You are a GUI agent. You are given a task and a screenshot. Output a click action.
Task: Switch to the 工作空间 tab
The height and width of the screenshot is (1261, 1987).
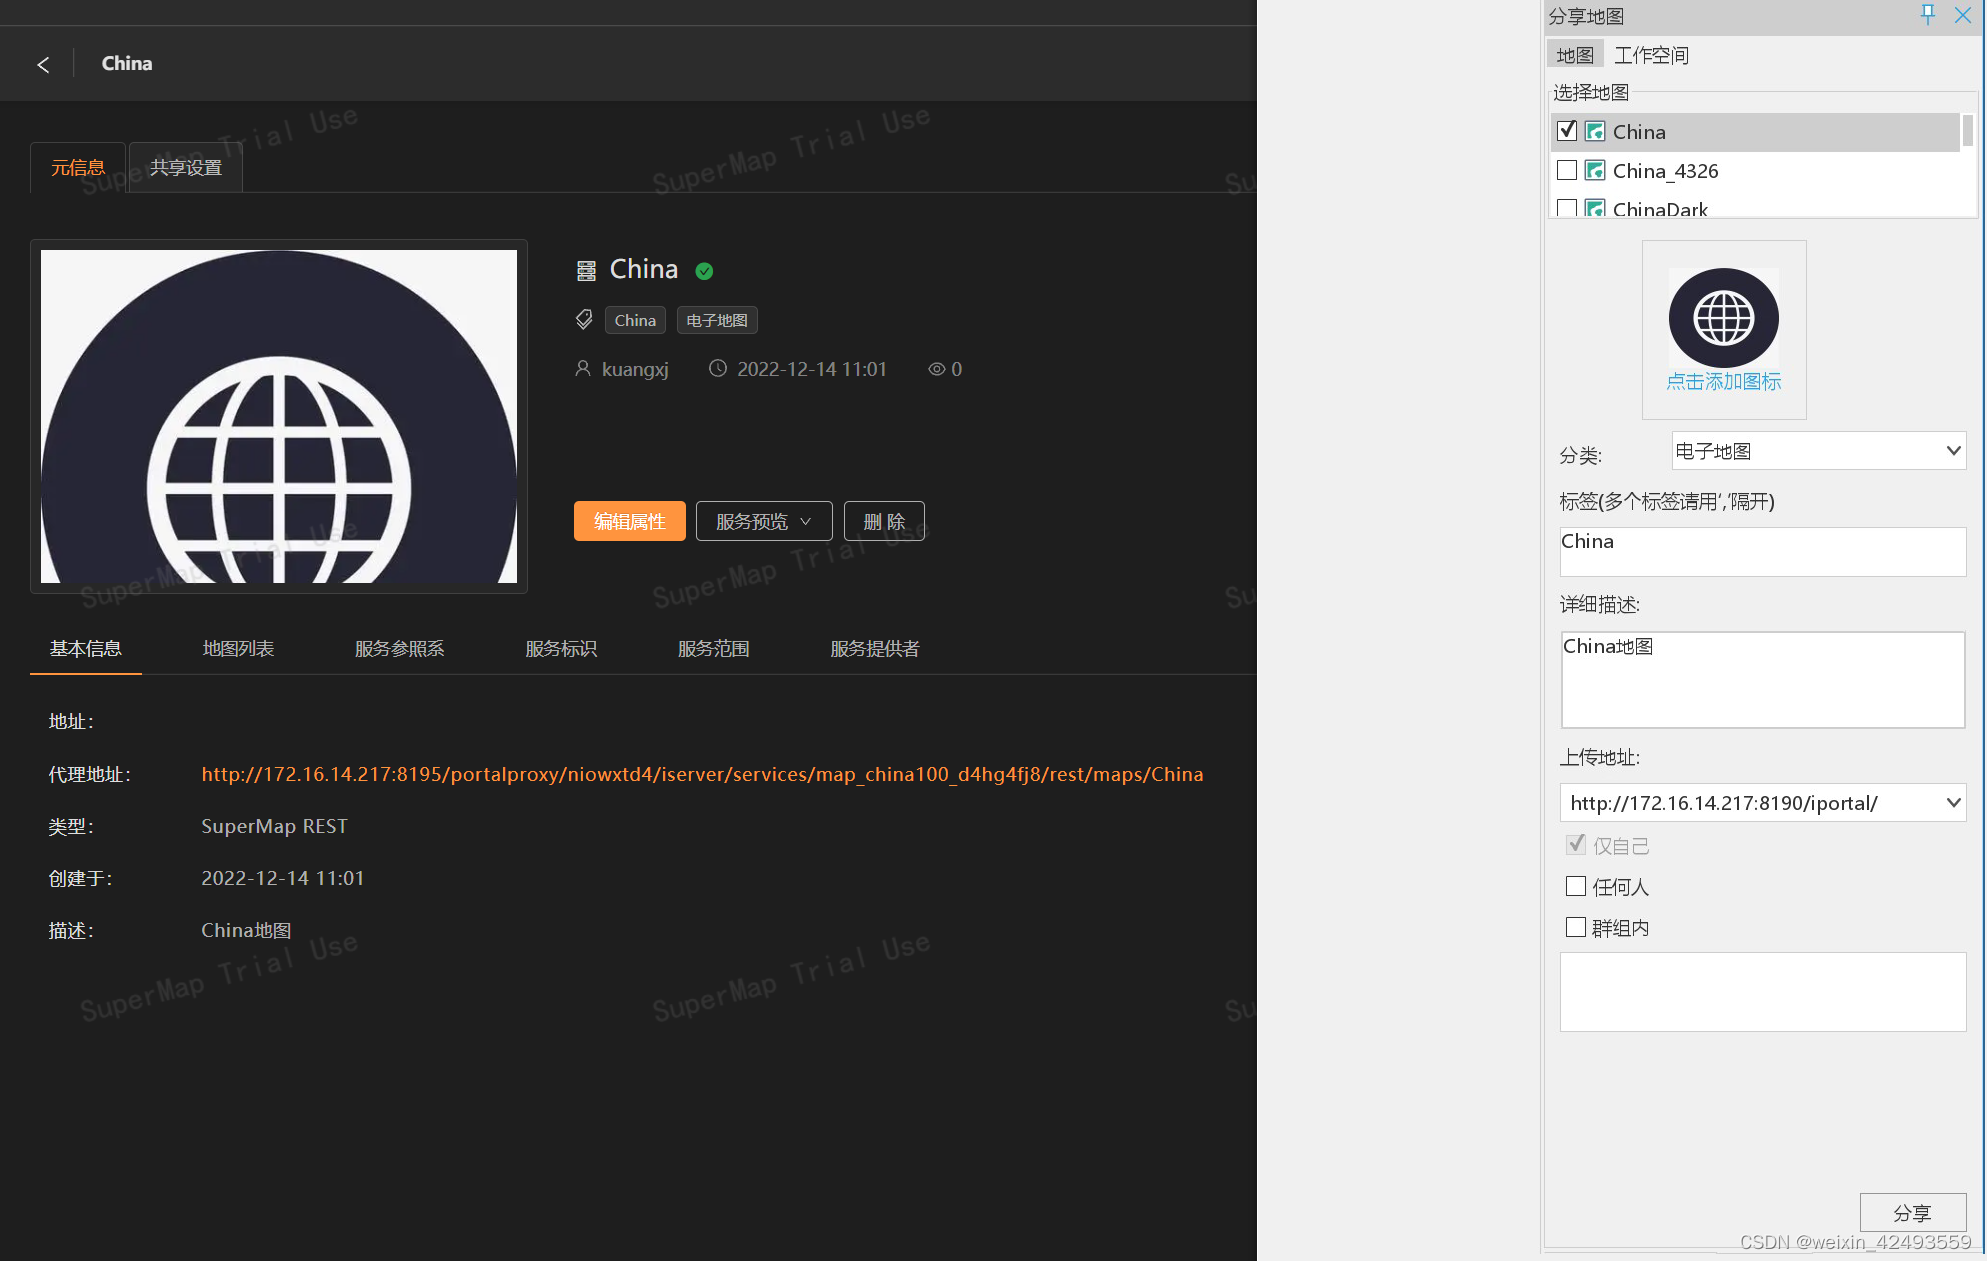pos(1651,55)
